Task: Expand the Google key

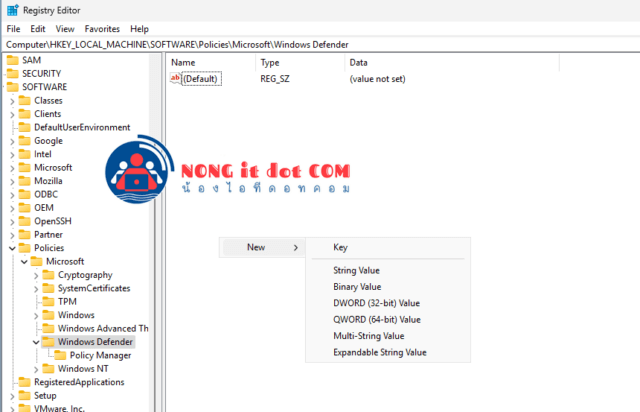Action: click(12, 142)
